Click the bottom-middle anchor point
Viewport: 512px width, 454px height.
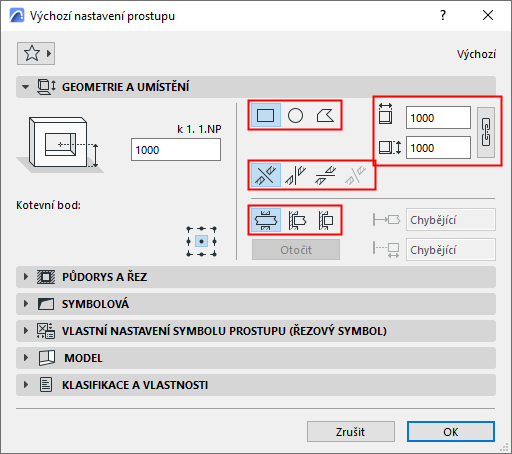point(201,254)
